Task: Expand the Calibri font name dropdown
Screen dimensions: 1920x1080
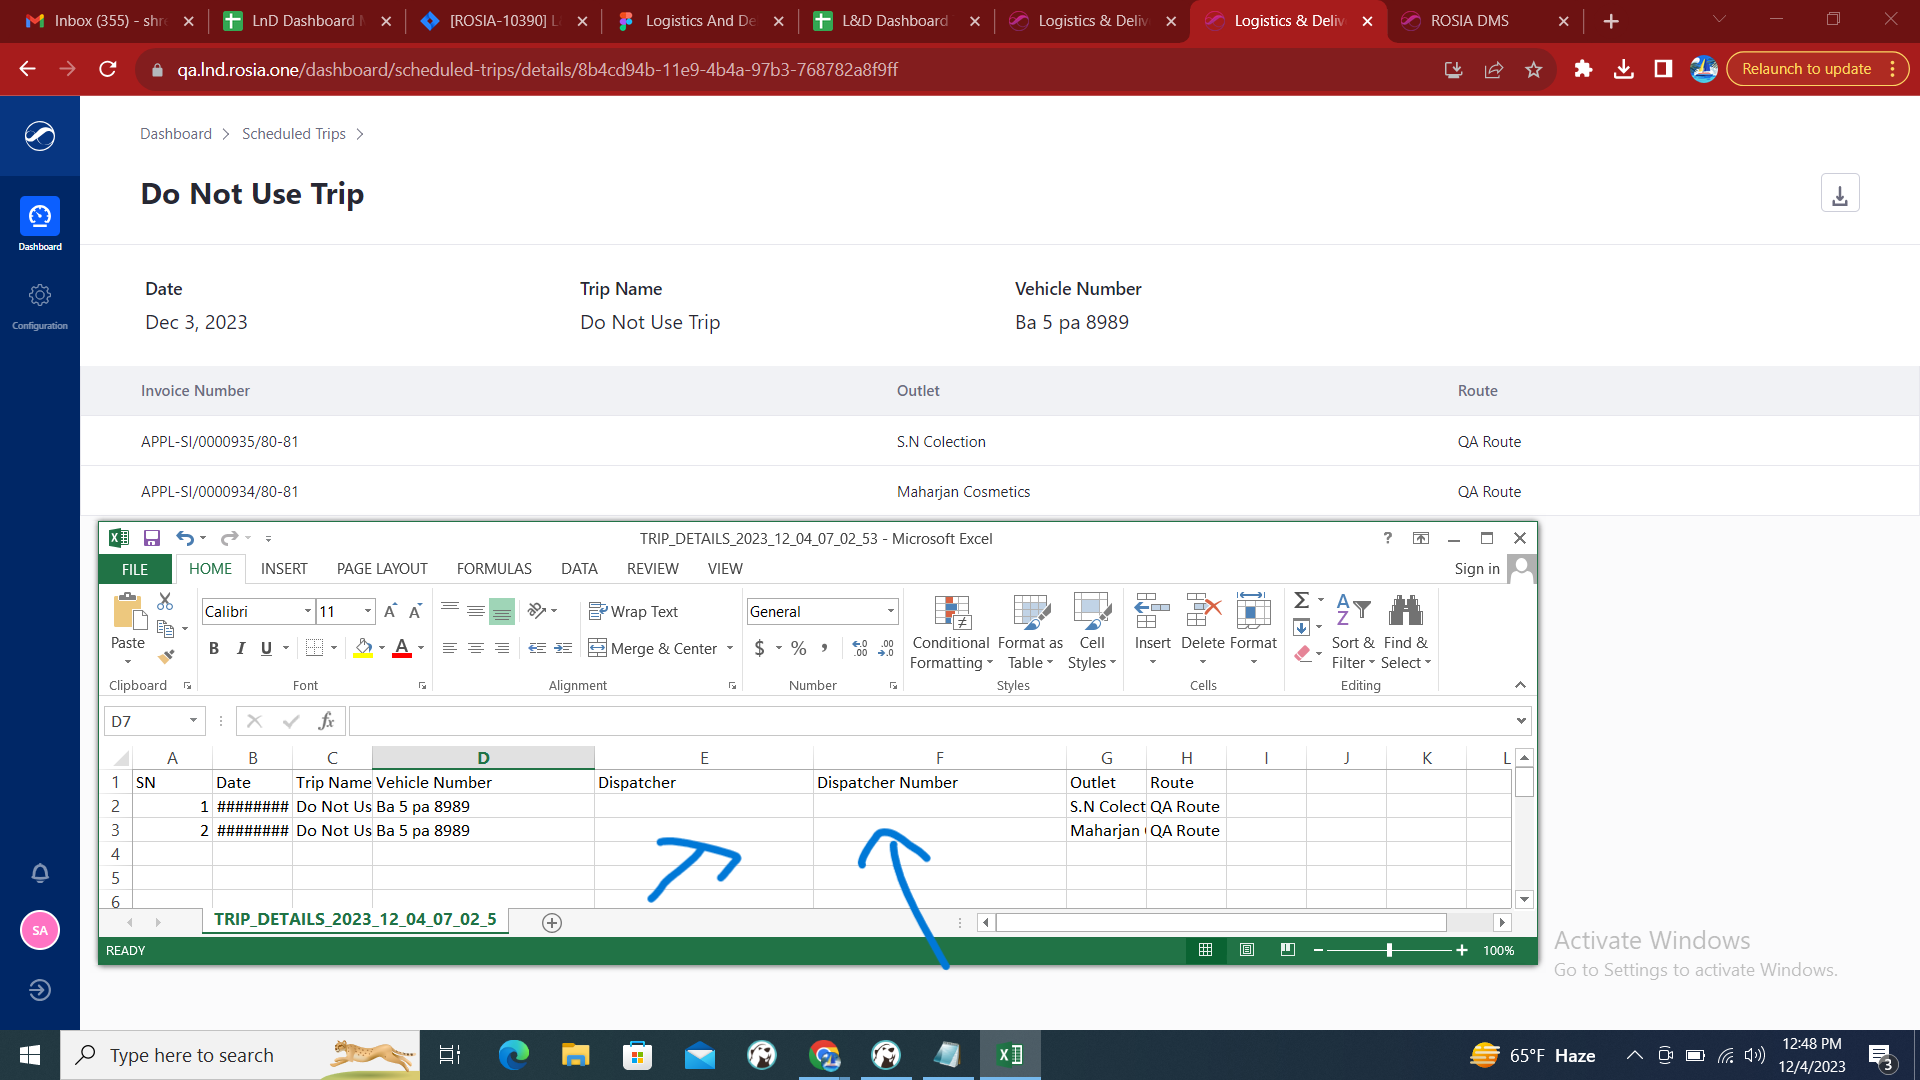Action: (x=307, y=611)
